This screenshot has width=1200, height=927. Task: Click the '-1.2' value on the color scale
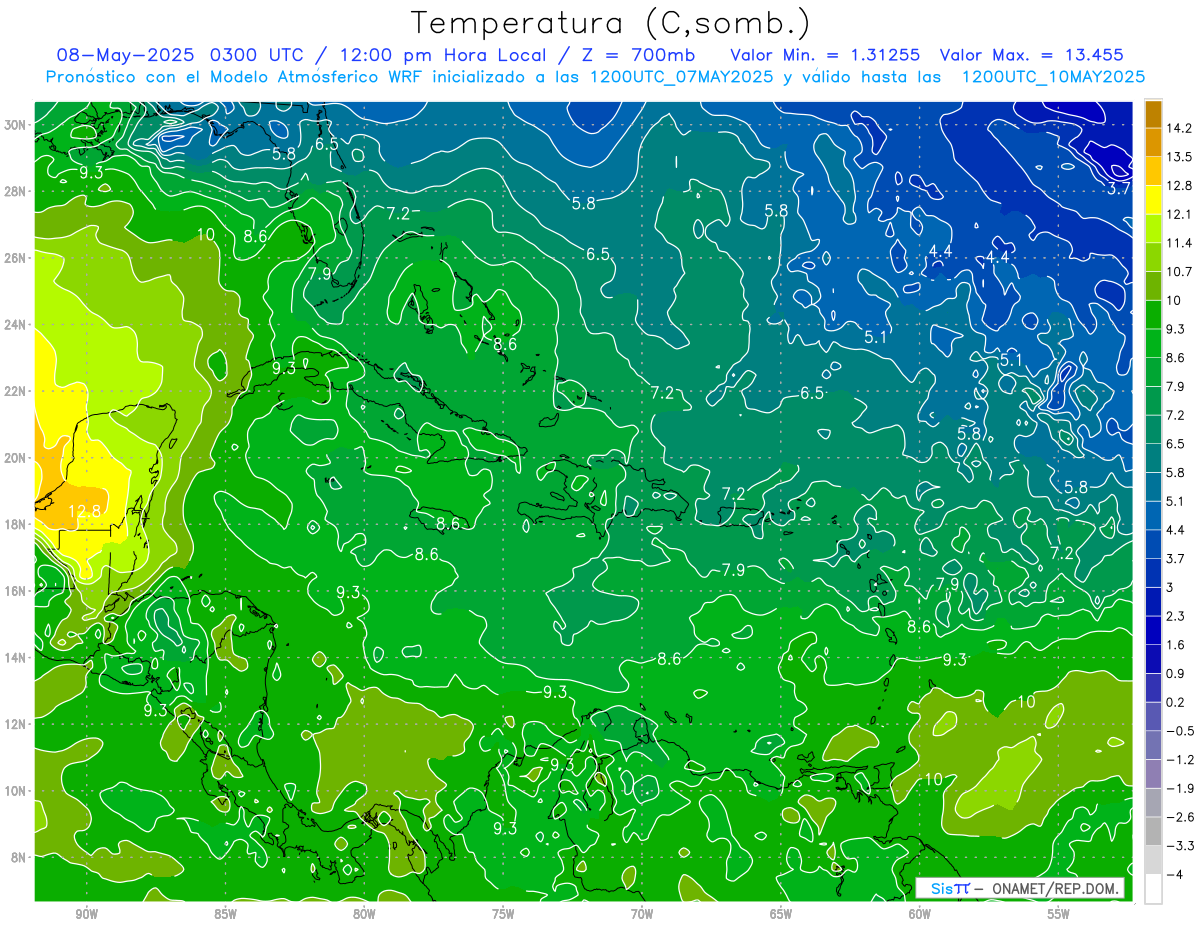point(1179,759)
